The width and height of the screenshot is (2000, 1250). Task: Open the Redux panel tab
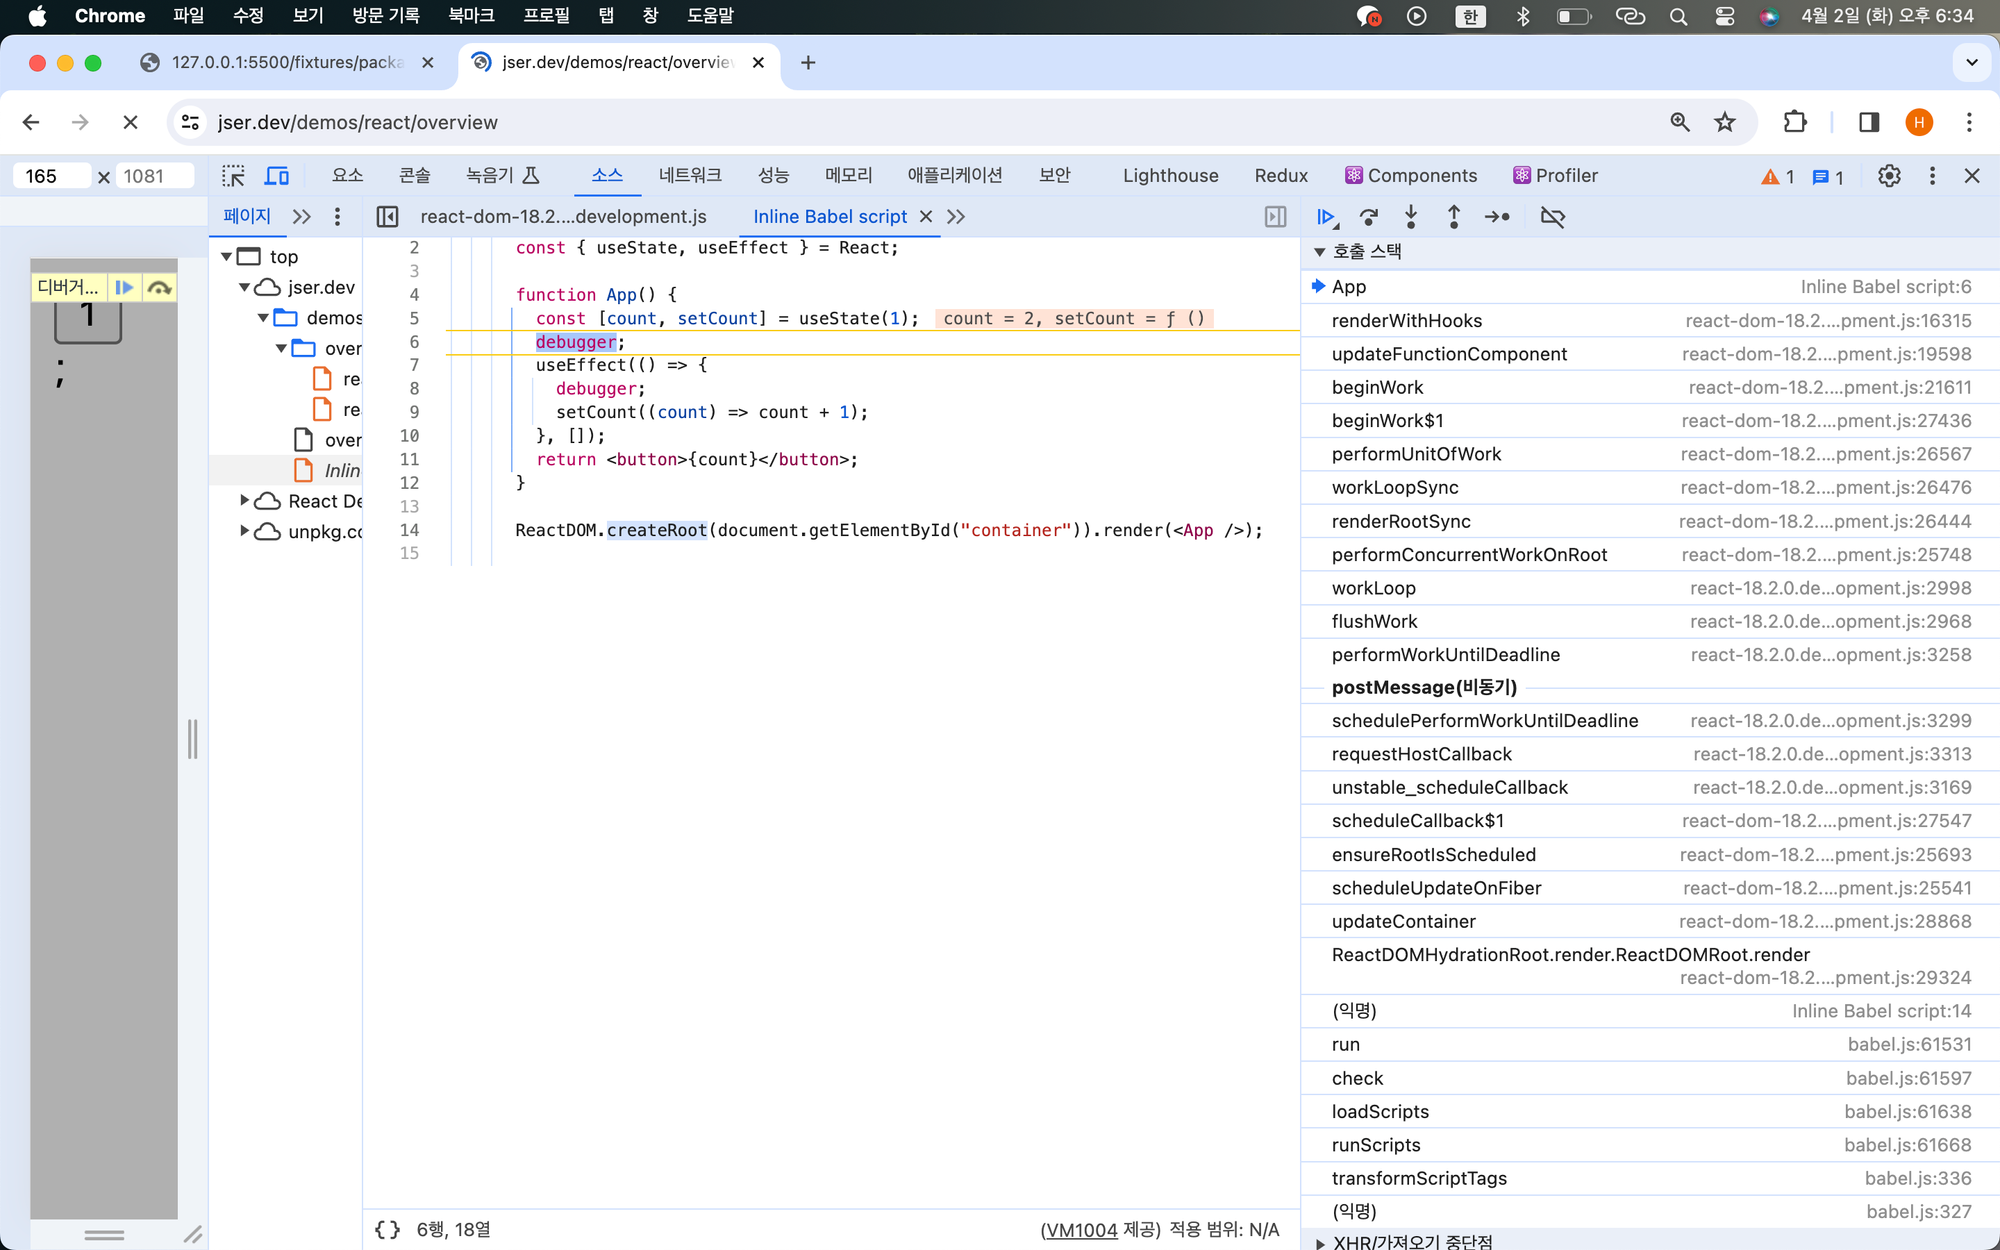click(x=1281, y=176)
